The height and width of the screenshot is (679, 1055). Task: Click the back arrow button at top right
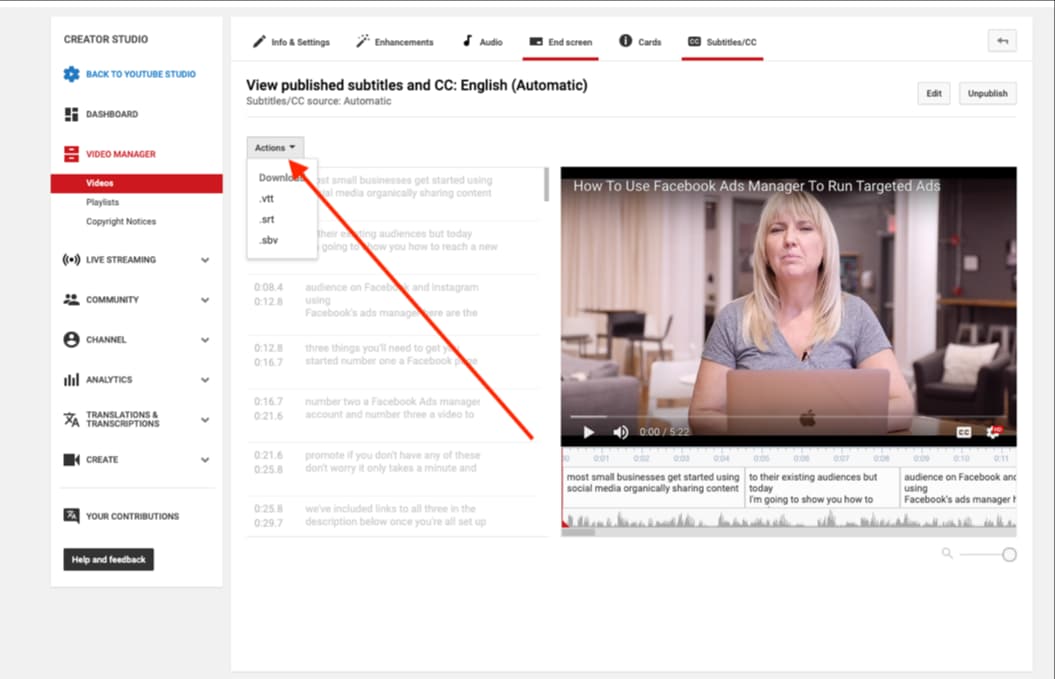coord(1002,41)
